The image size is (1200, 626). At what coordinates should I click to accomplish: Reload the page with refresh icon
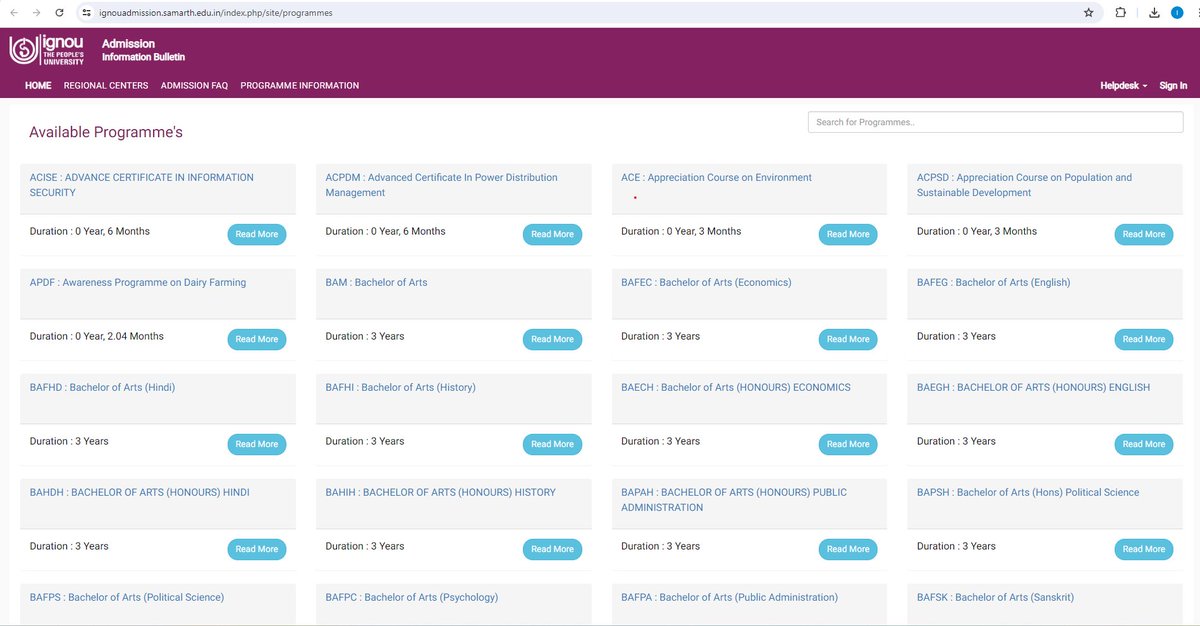pyautogui.click(x=60, y=13)
